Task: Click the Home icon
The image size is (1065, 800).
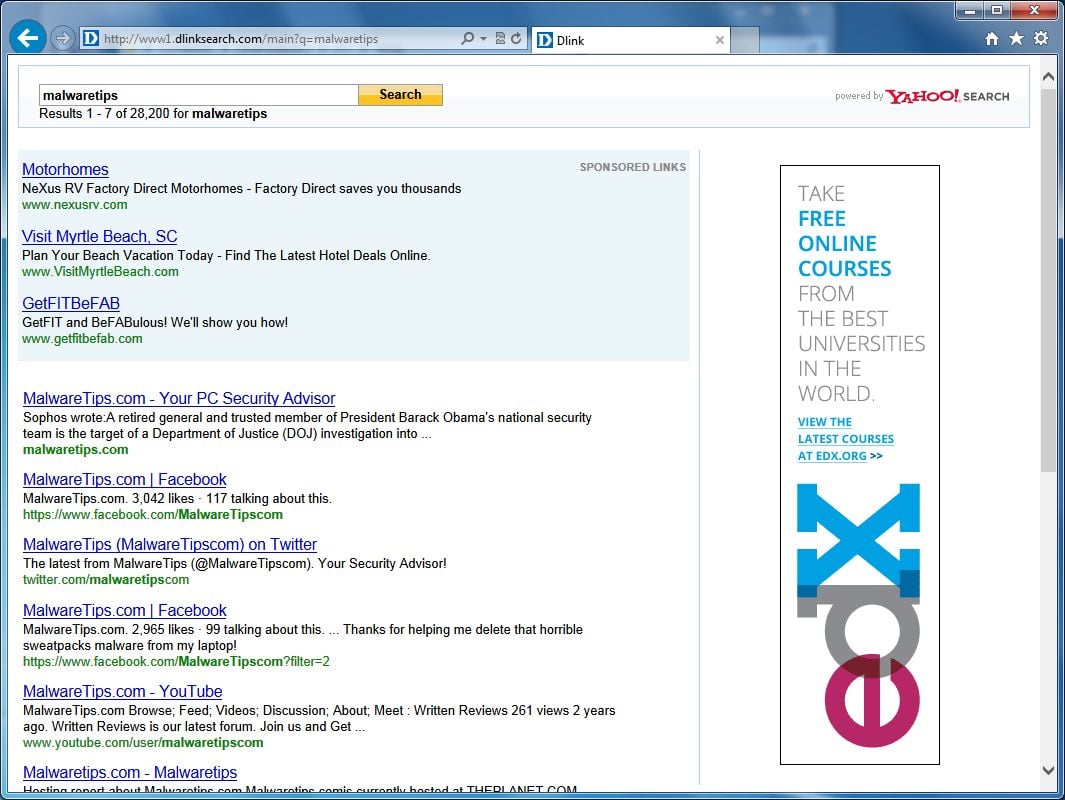Action: click(x=992, y=39)
